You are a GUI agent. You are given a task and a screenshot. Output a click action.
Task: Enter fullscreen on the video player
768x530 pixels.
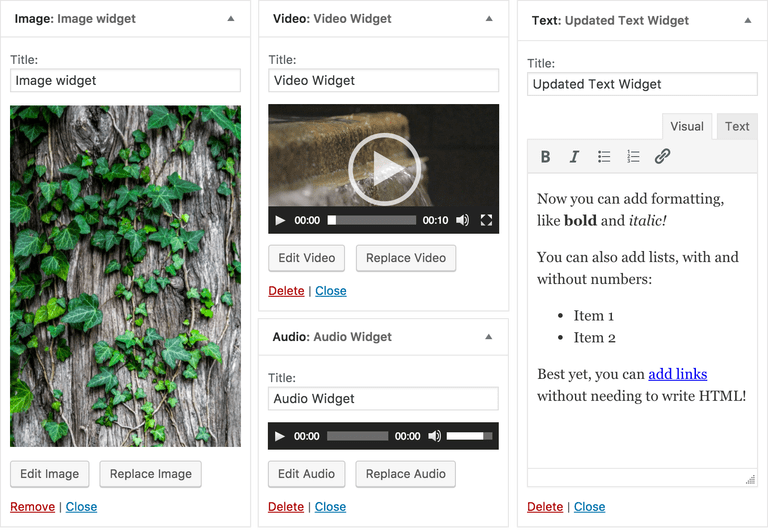click(486, 220)
